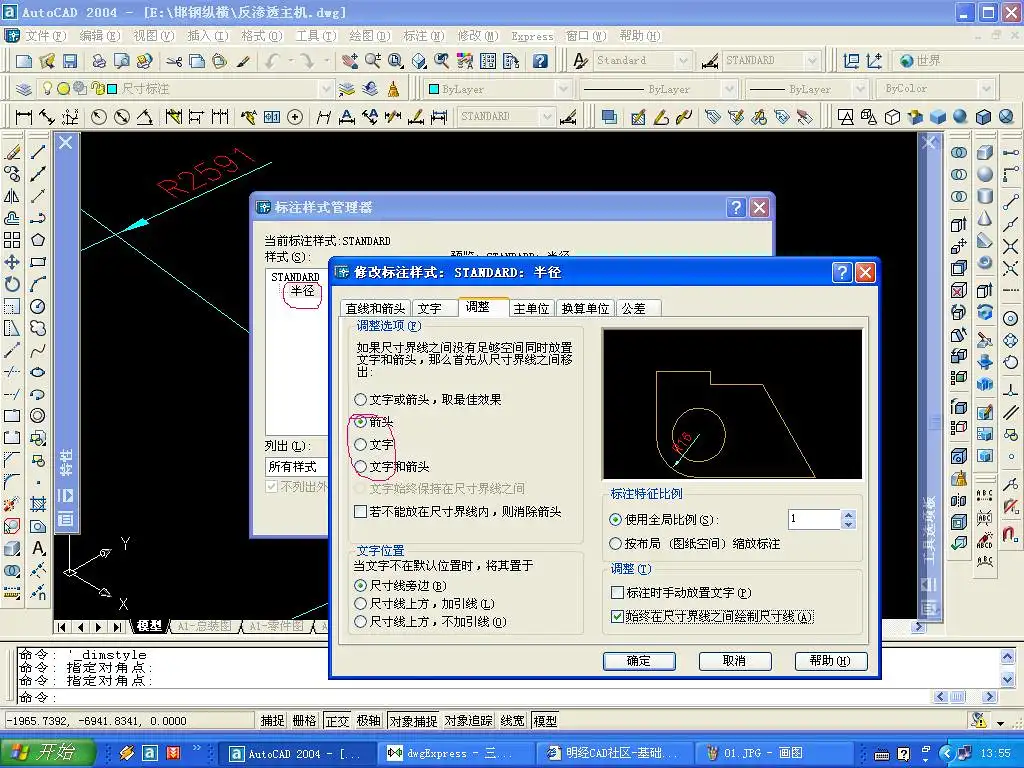Open the STANDARD dropdown in dimension toolbar
Screen dimensions: 1024x768
(x=547, y=117)
